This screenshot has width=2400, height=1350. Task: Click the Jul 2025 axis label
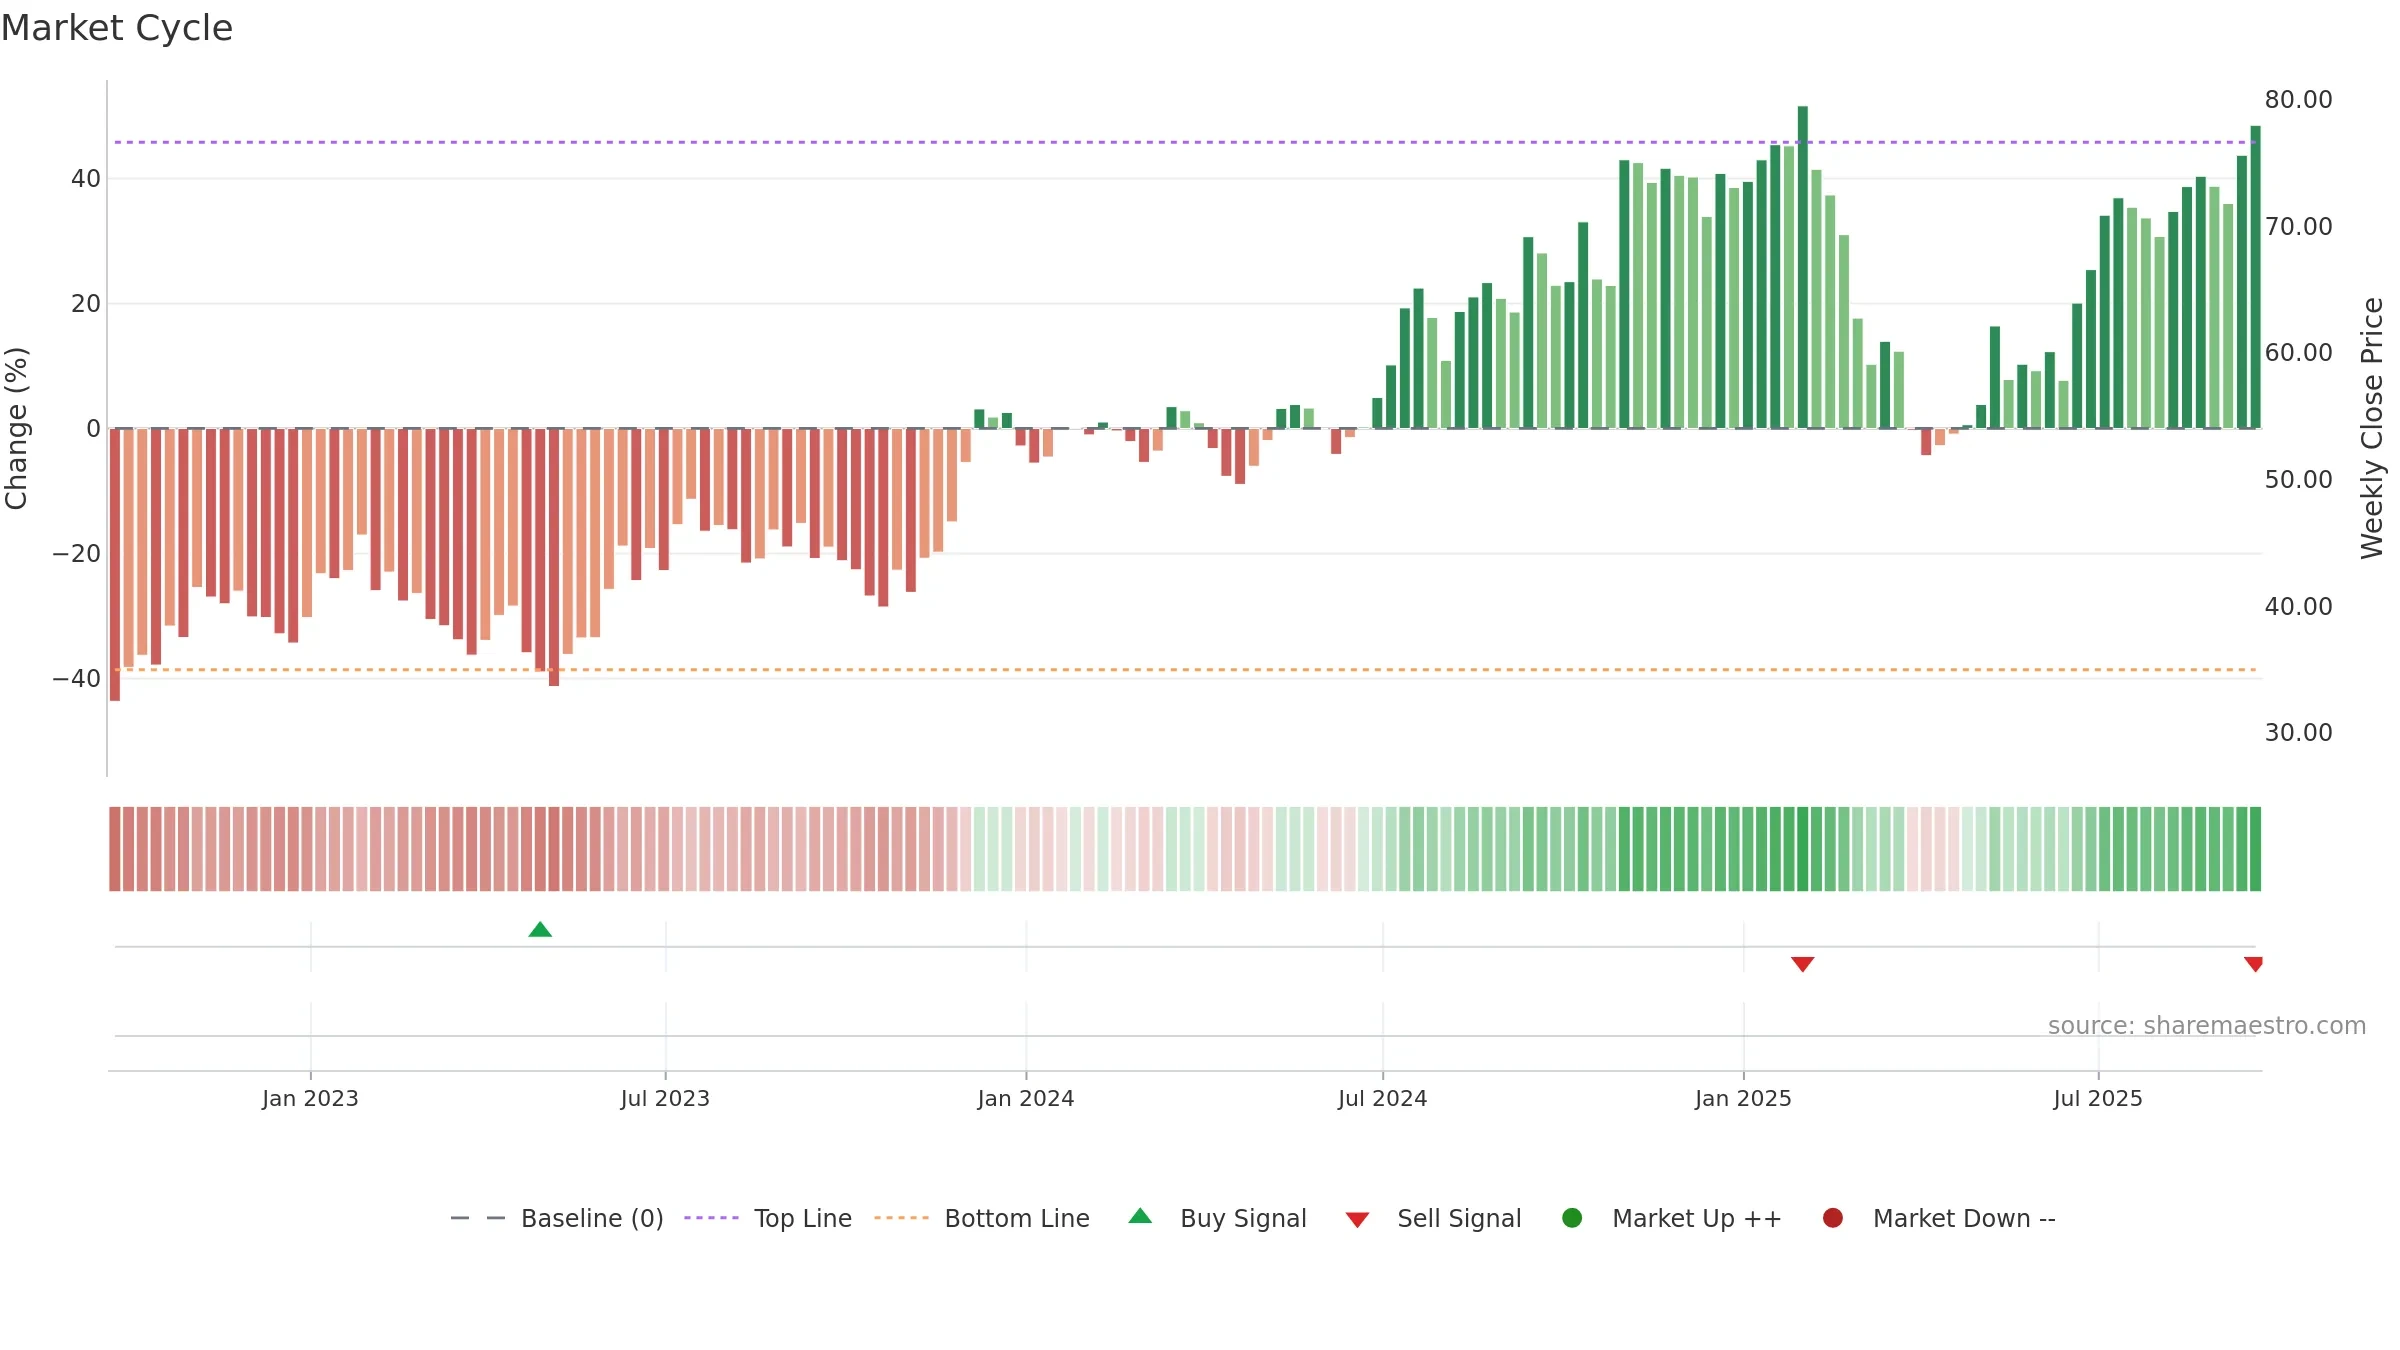2098,1098
